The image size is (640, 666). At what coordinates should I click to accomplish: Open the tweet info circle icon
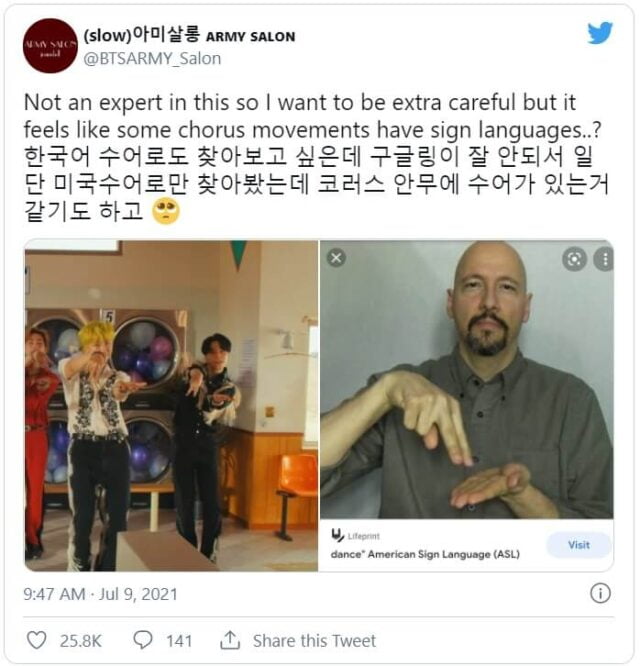click(x=600, y=593)
